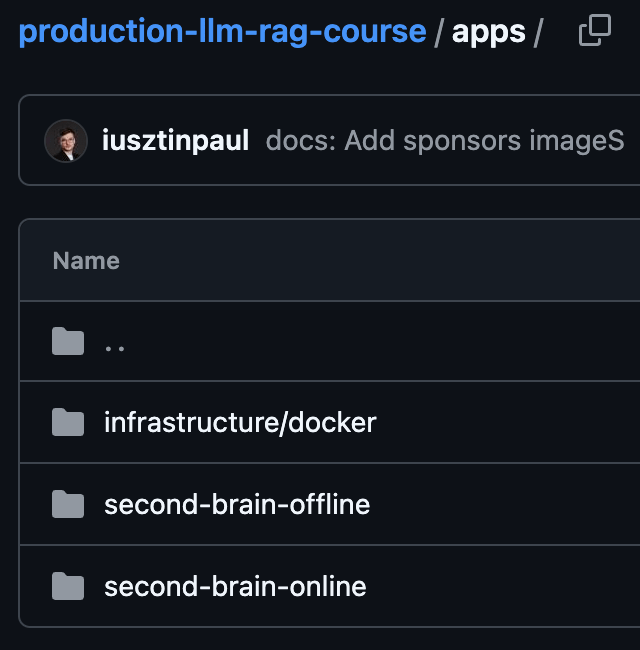Open iusztinpaul's avatar image
This screenshot has height=650, width=640.
click(x=66, y=141)
